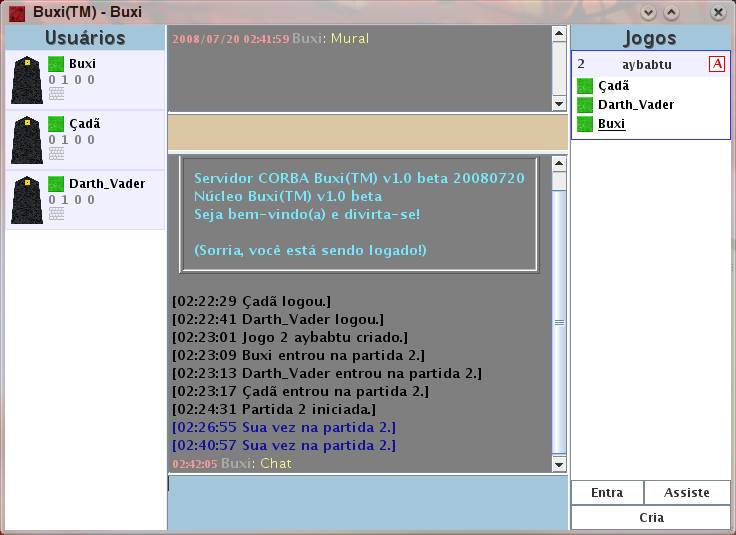
Task: Click the keyboard icon under Darth_Vader's score
Action: (x=56, y=214)
